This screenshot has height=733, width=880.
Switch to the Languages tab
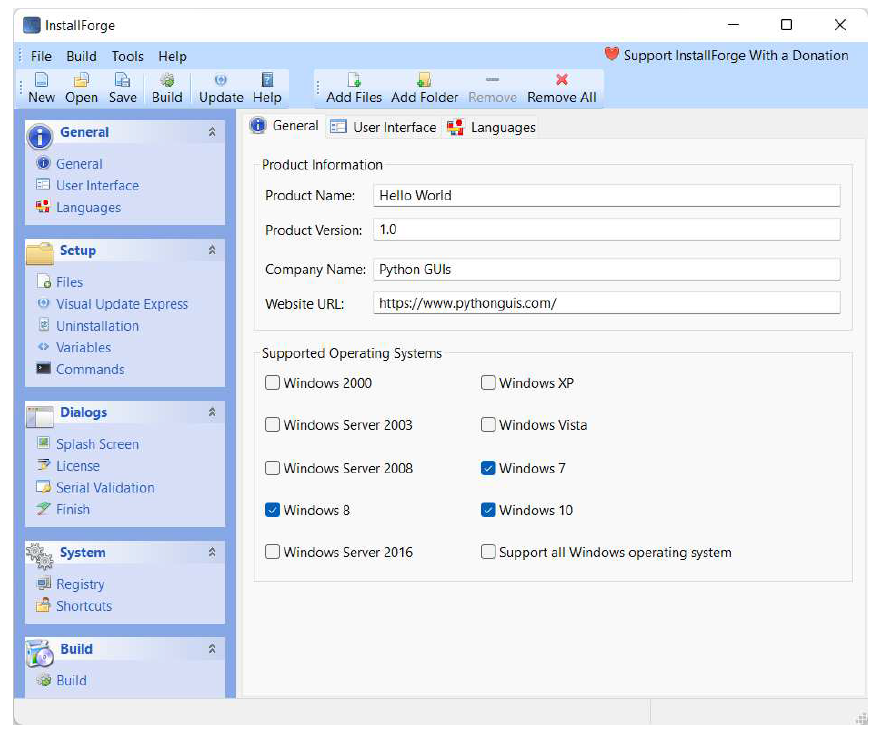492,127
